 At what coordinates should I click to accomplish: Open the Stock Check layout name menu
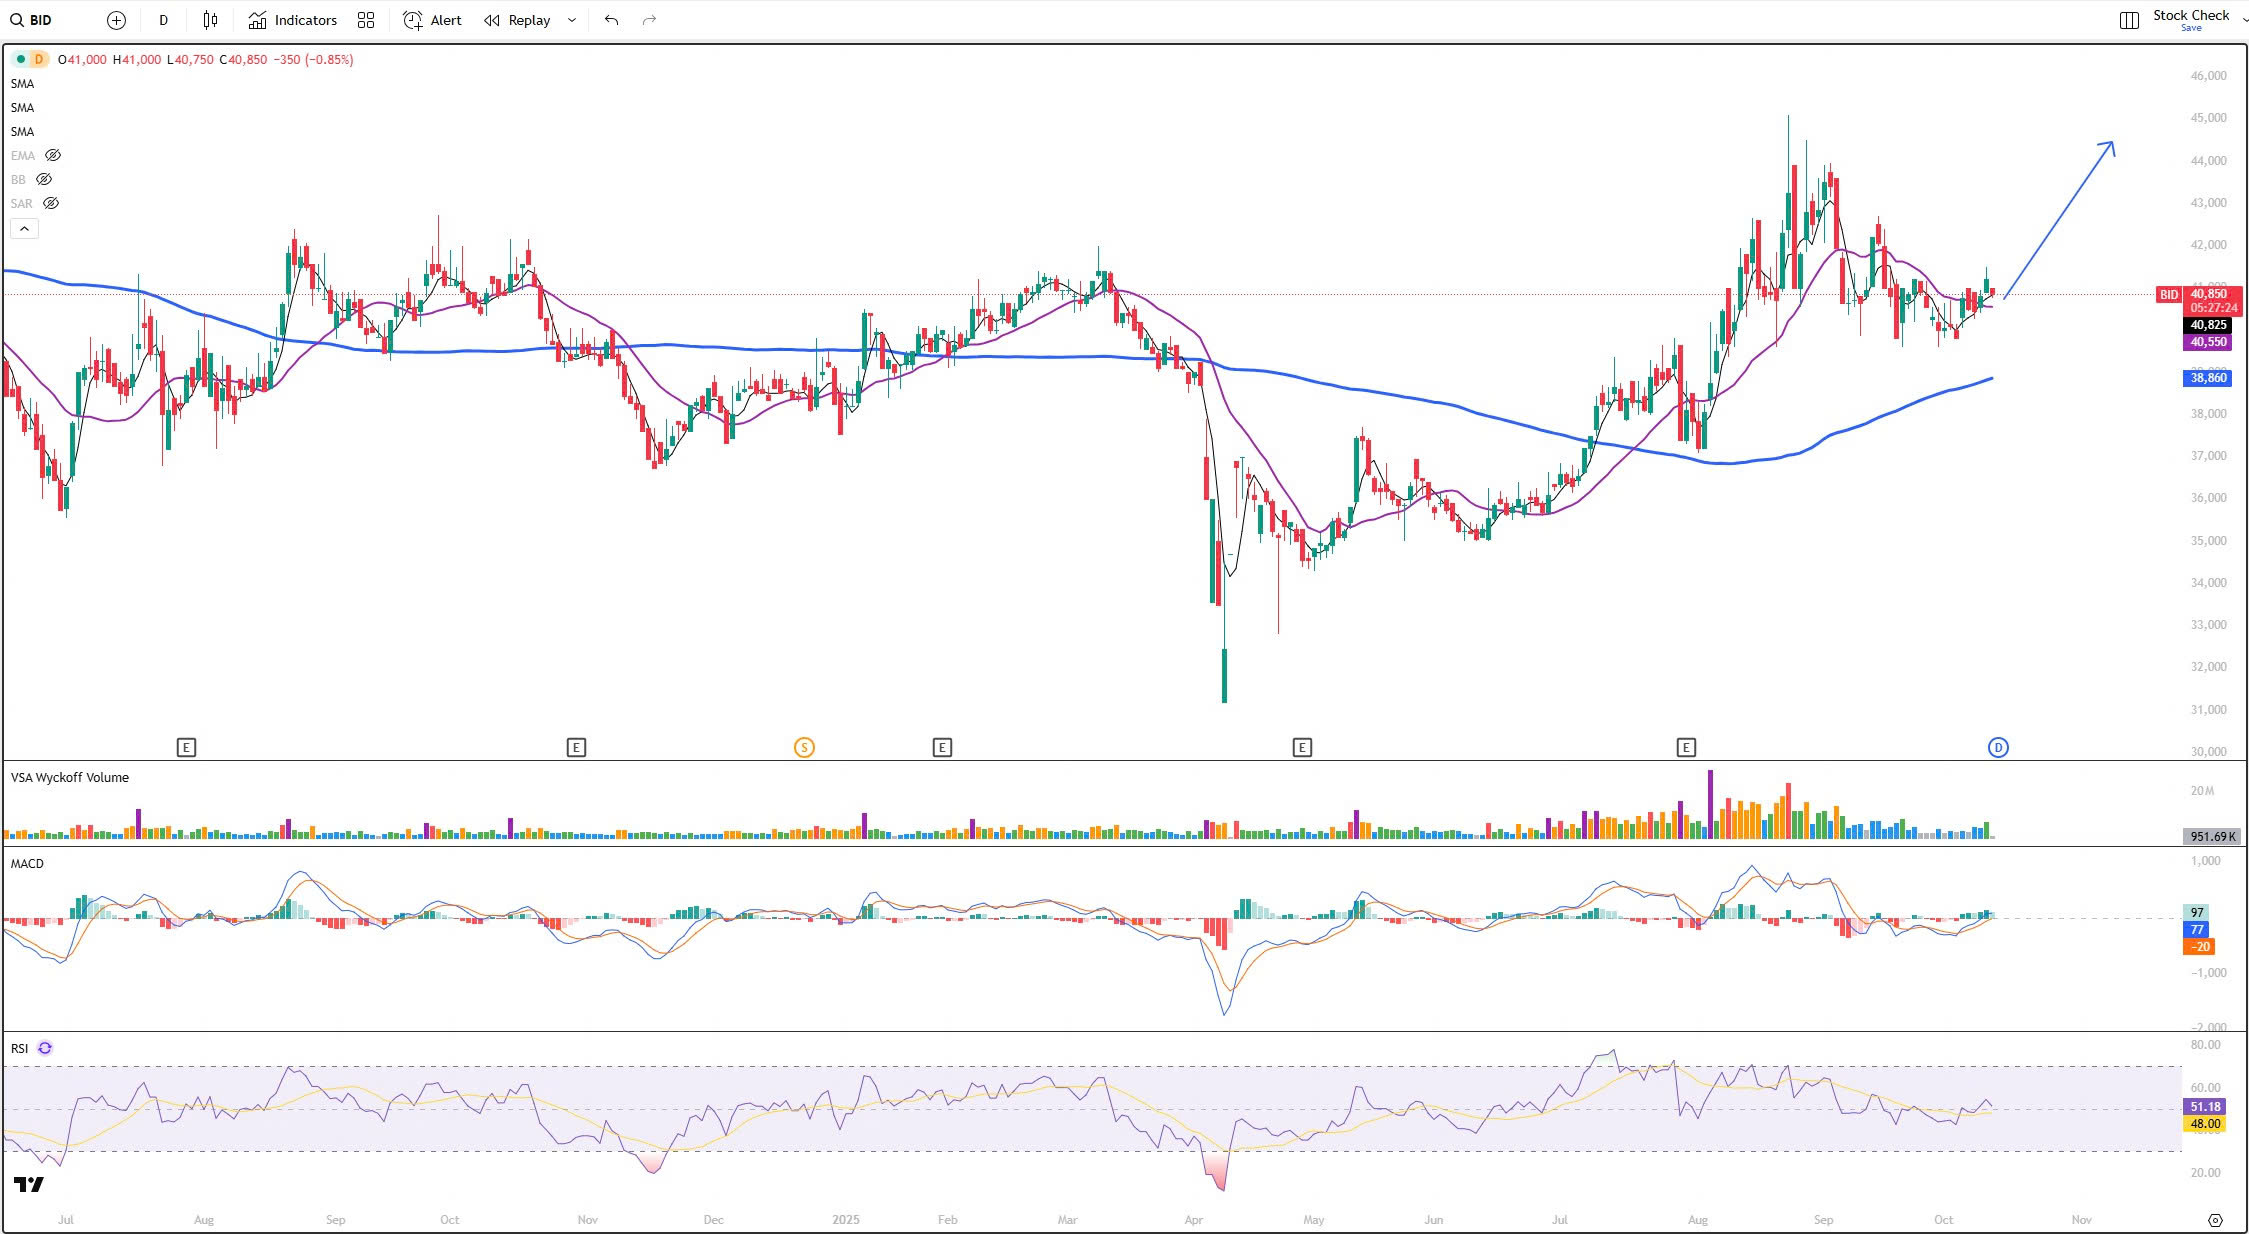(x=2190, y=16)
